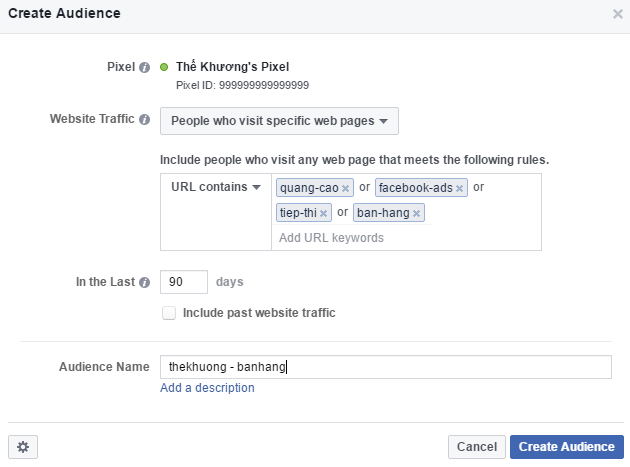Select the tiep-thi keyword tag
This screenshot has width=630, height=467.
coord(298,213)
